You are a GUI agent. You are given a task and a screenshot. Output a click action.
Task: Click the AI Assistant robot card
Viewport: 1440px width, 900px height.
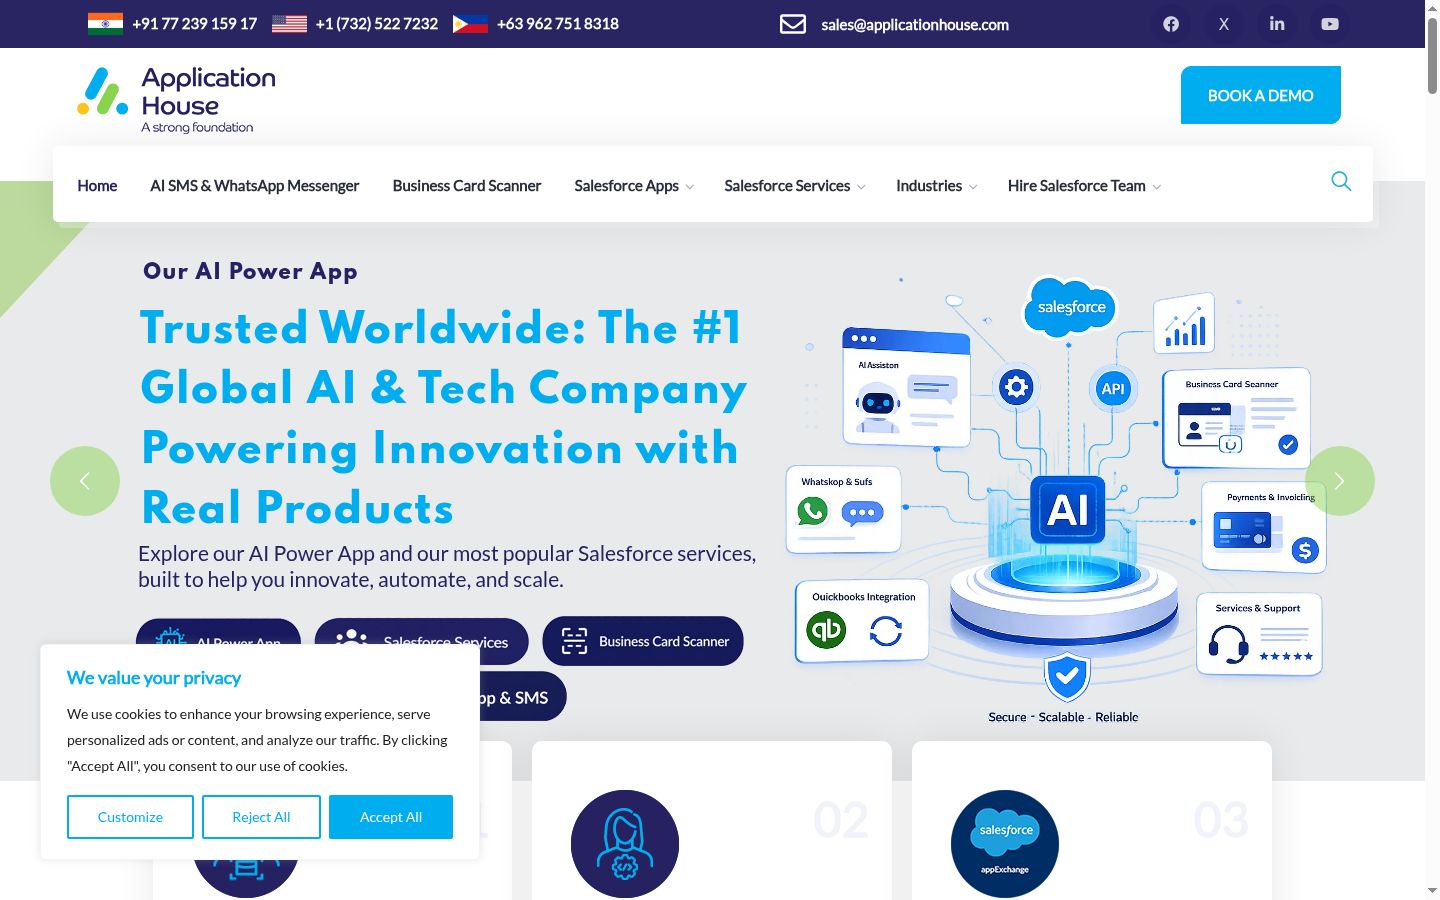click(906, 387)
